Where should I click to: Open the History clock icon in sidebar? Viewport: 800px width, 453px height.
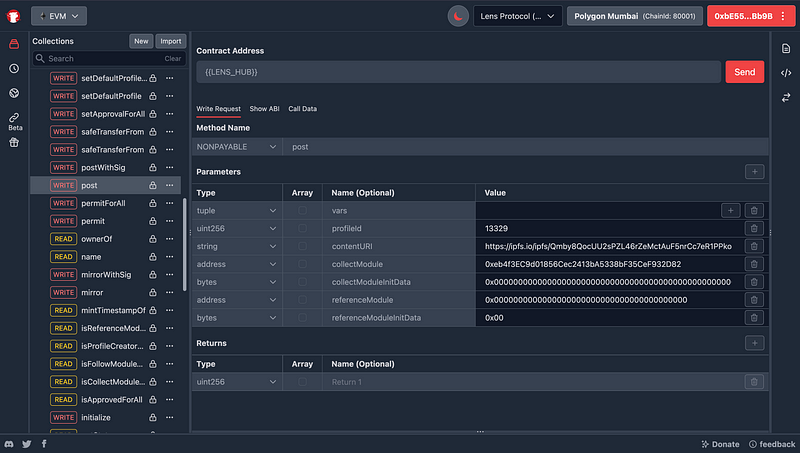(14, 69)
